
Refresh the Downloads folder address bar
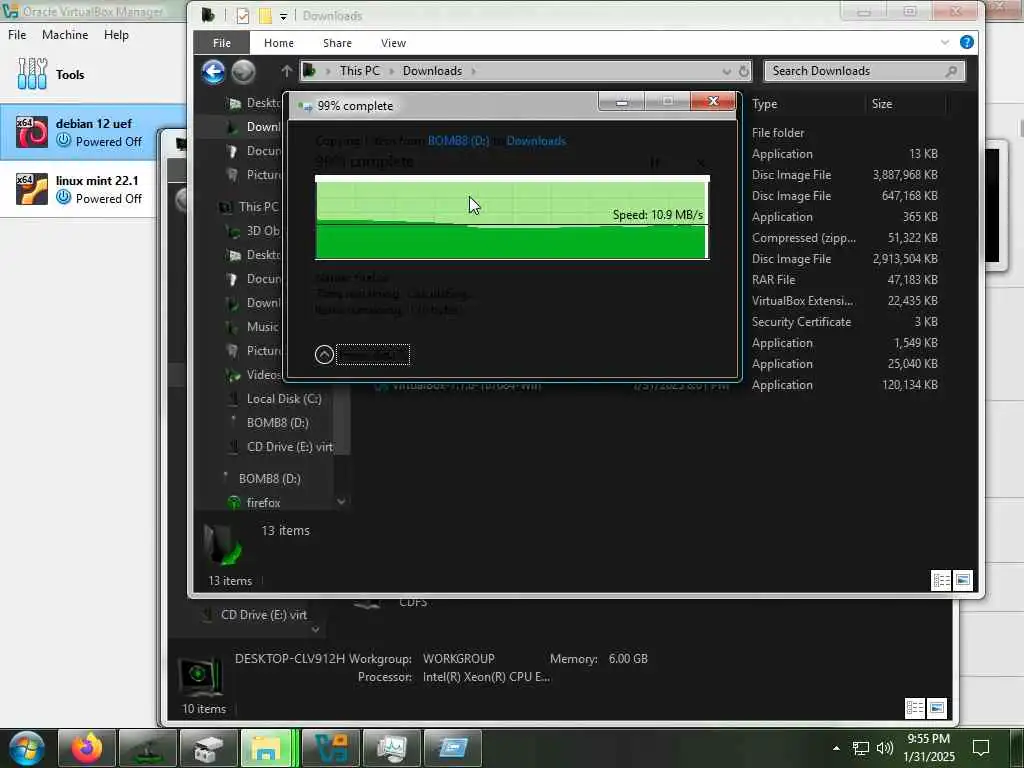pos(744,71)
